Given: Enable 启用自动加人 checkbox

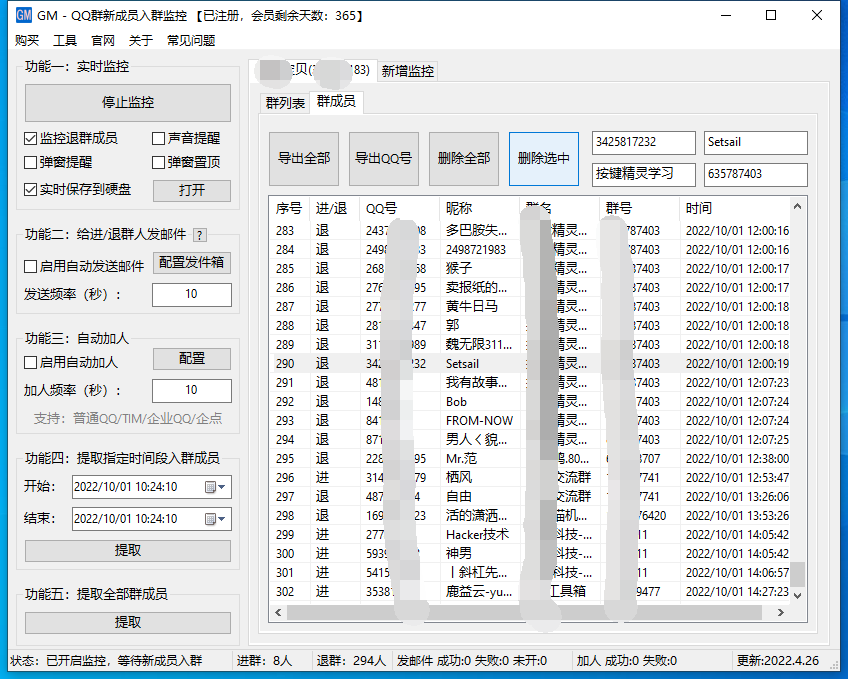Looking at the screenshot, I should pos(30,362).
